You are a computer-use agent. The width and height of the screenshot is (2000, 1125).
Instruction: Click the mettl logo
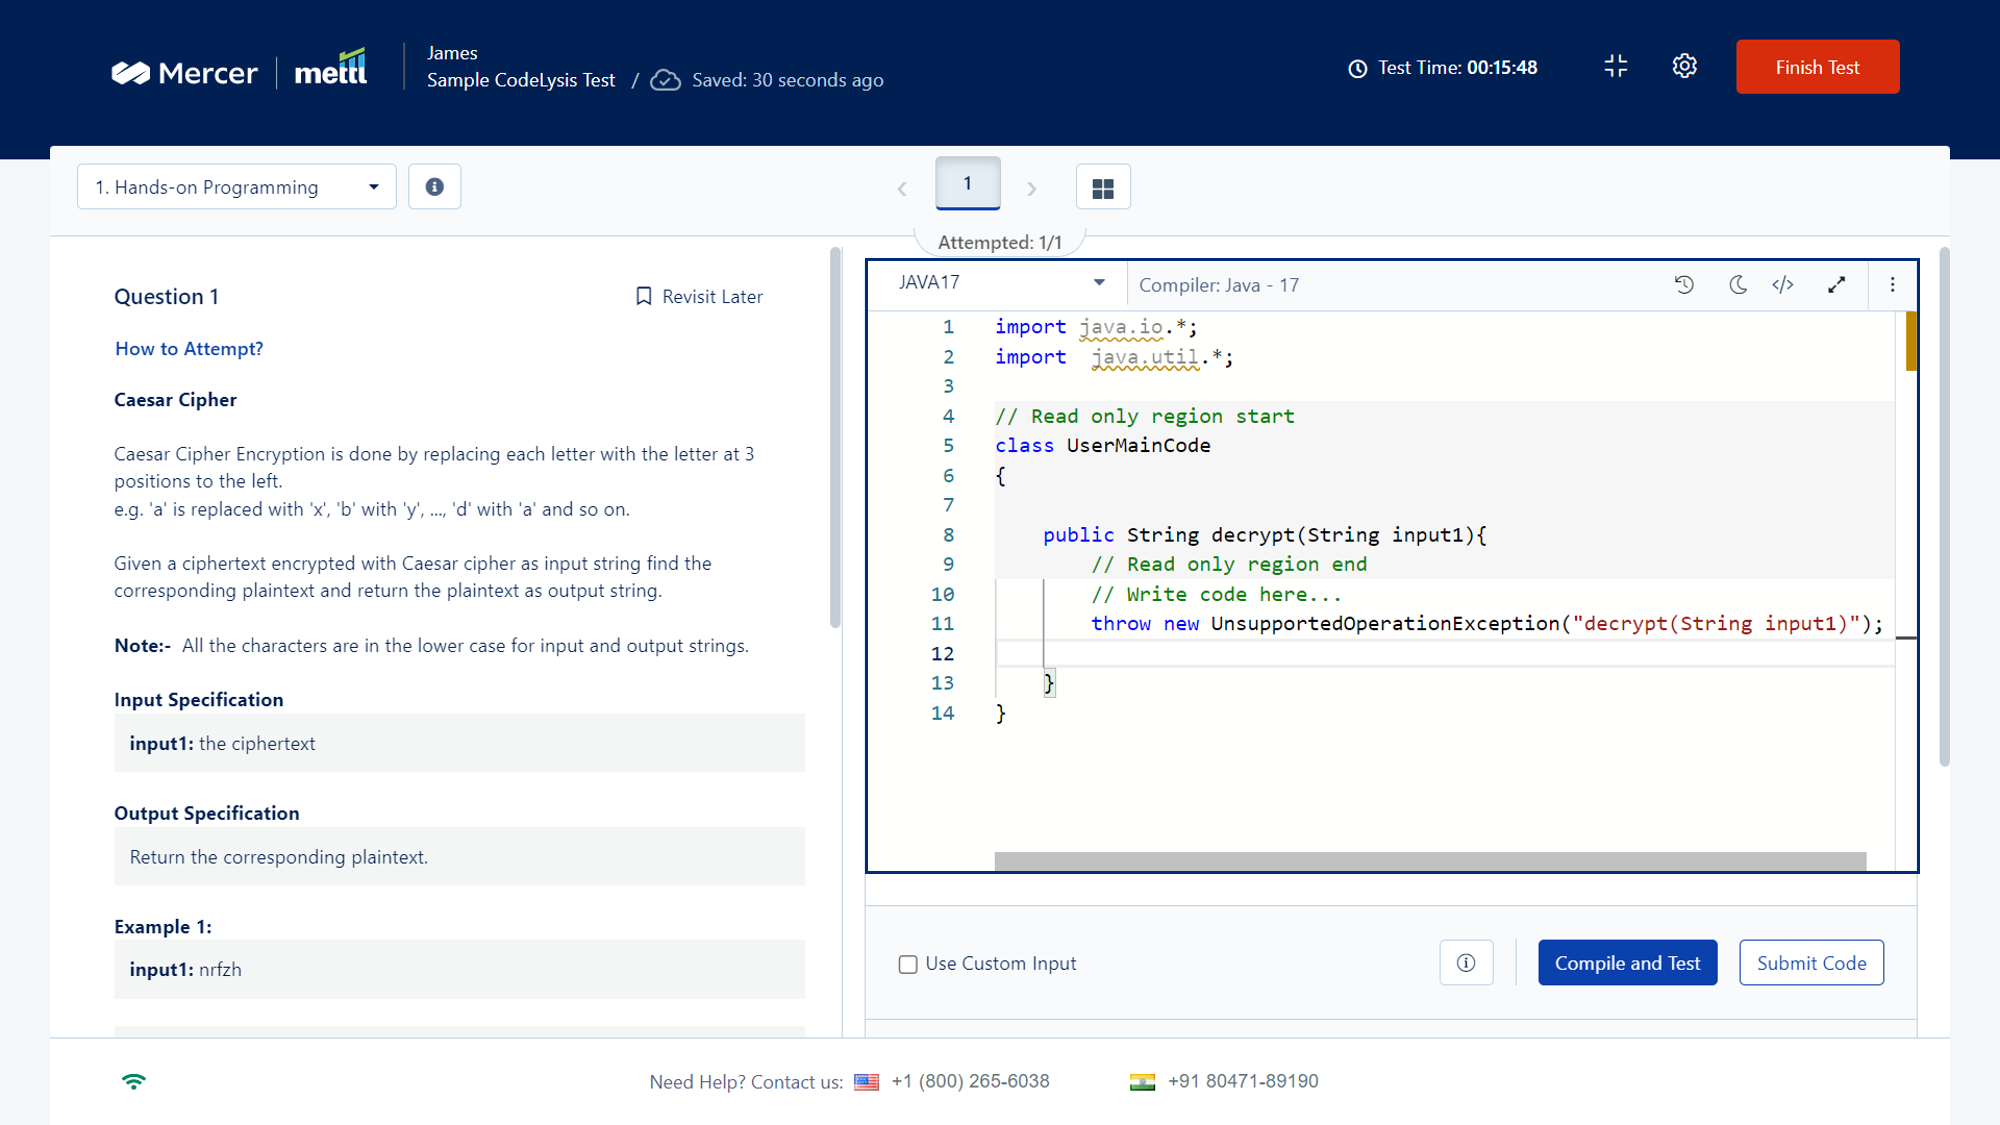(331, 69)
